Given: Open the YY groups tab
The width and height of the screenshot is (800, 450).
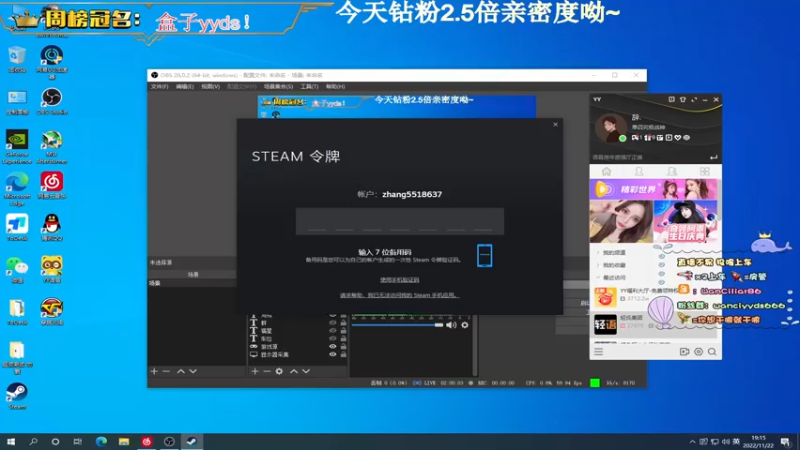Looking at the screenshot, I should click(671, 171).
